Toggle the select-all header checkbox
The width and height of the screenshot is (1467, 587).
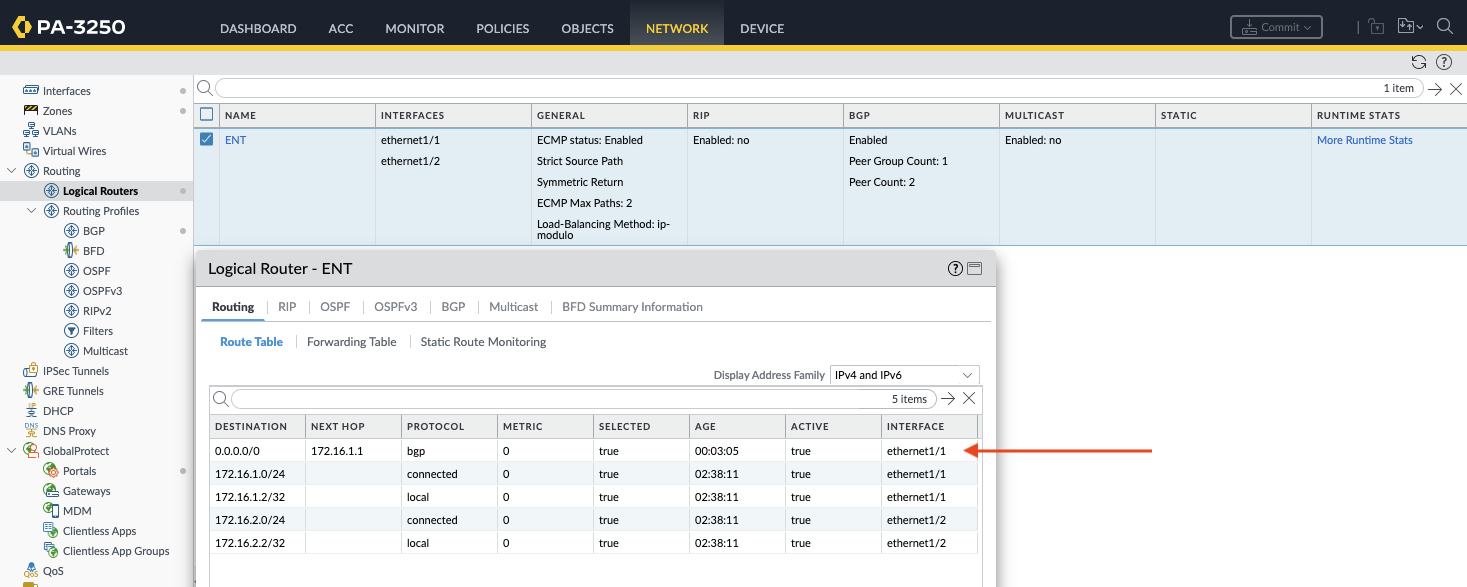207,115
